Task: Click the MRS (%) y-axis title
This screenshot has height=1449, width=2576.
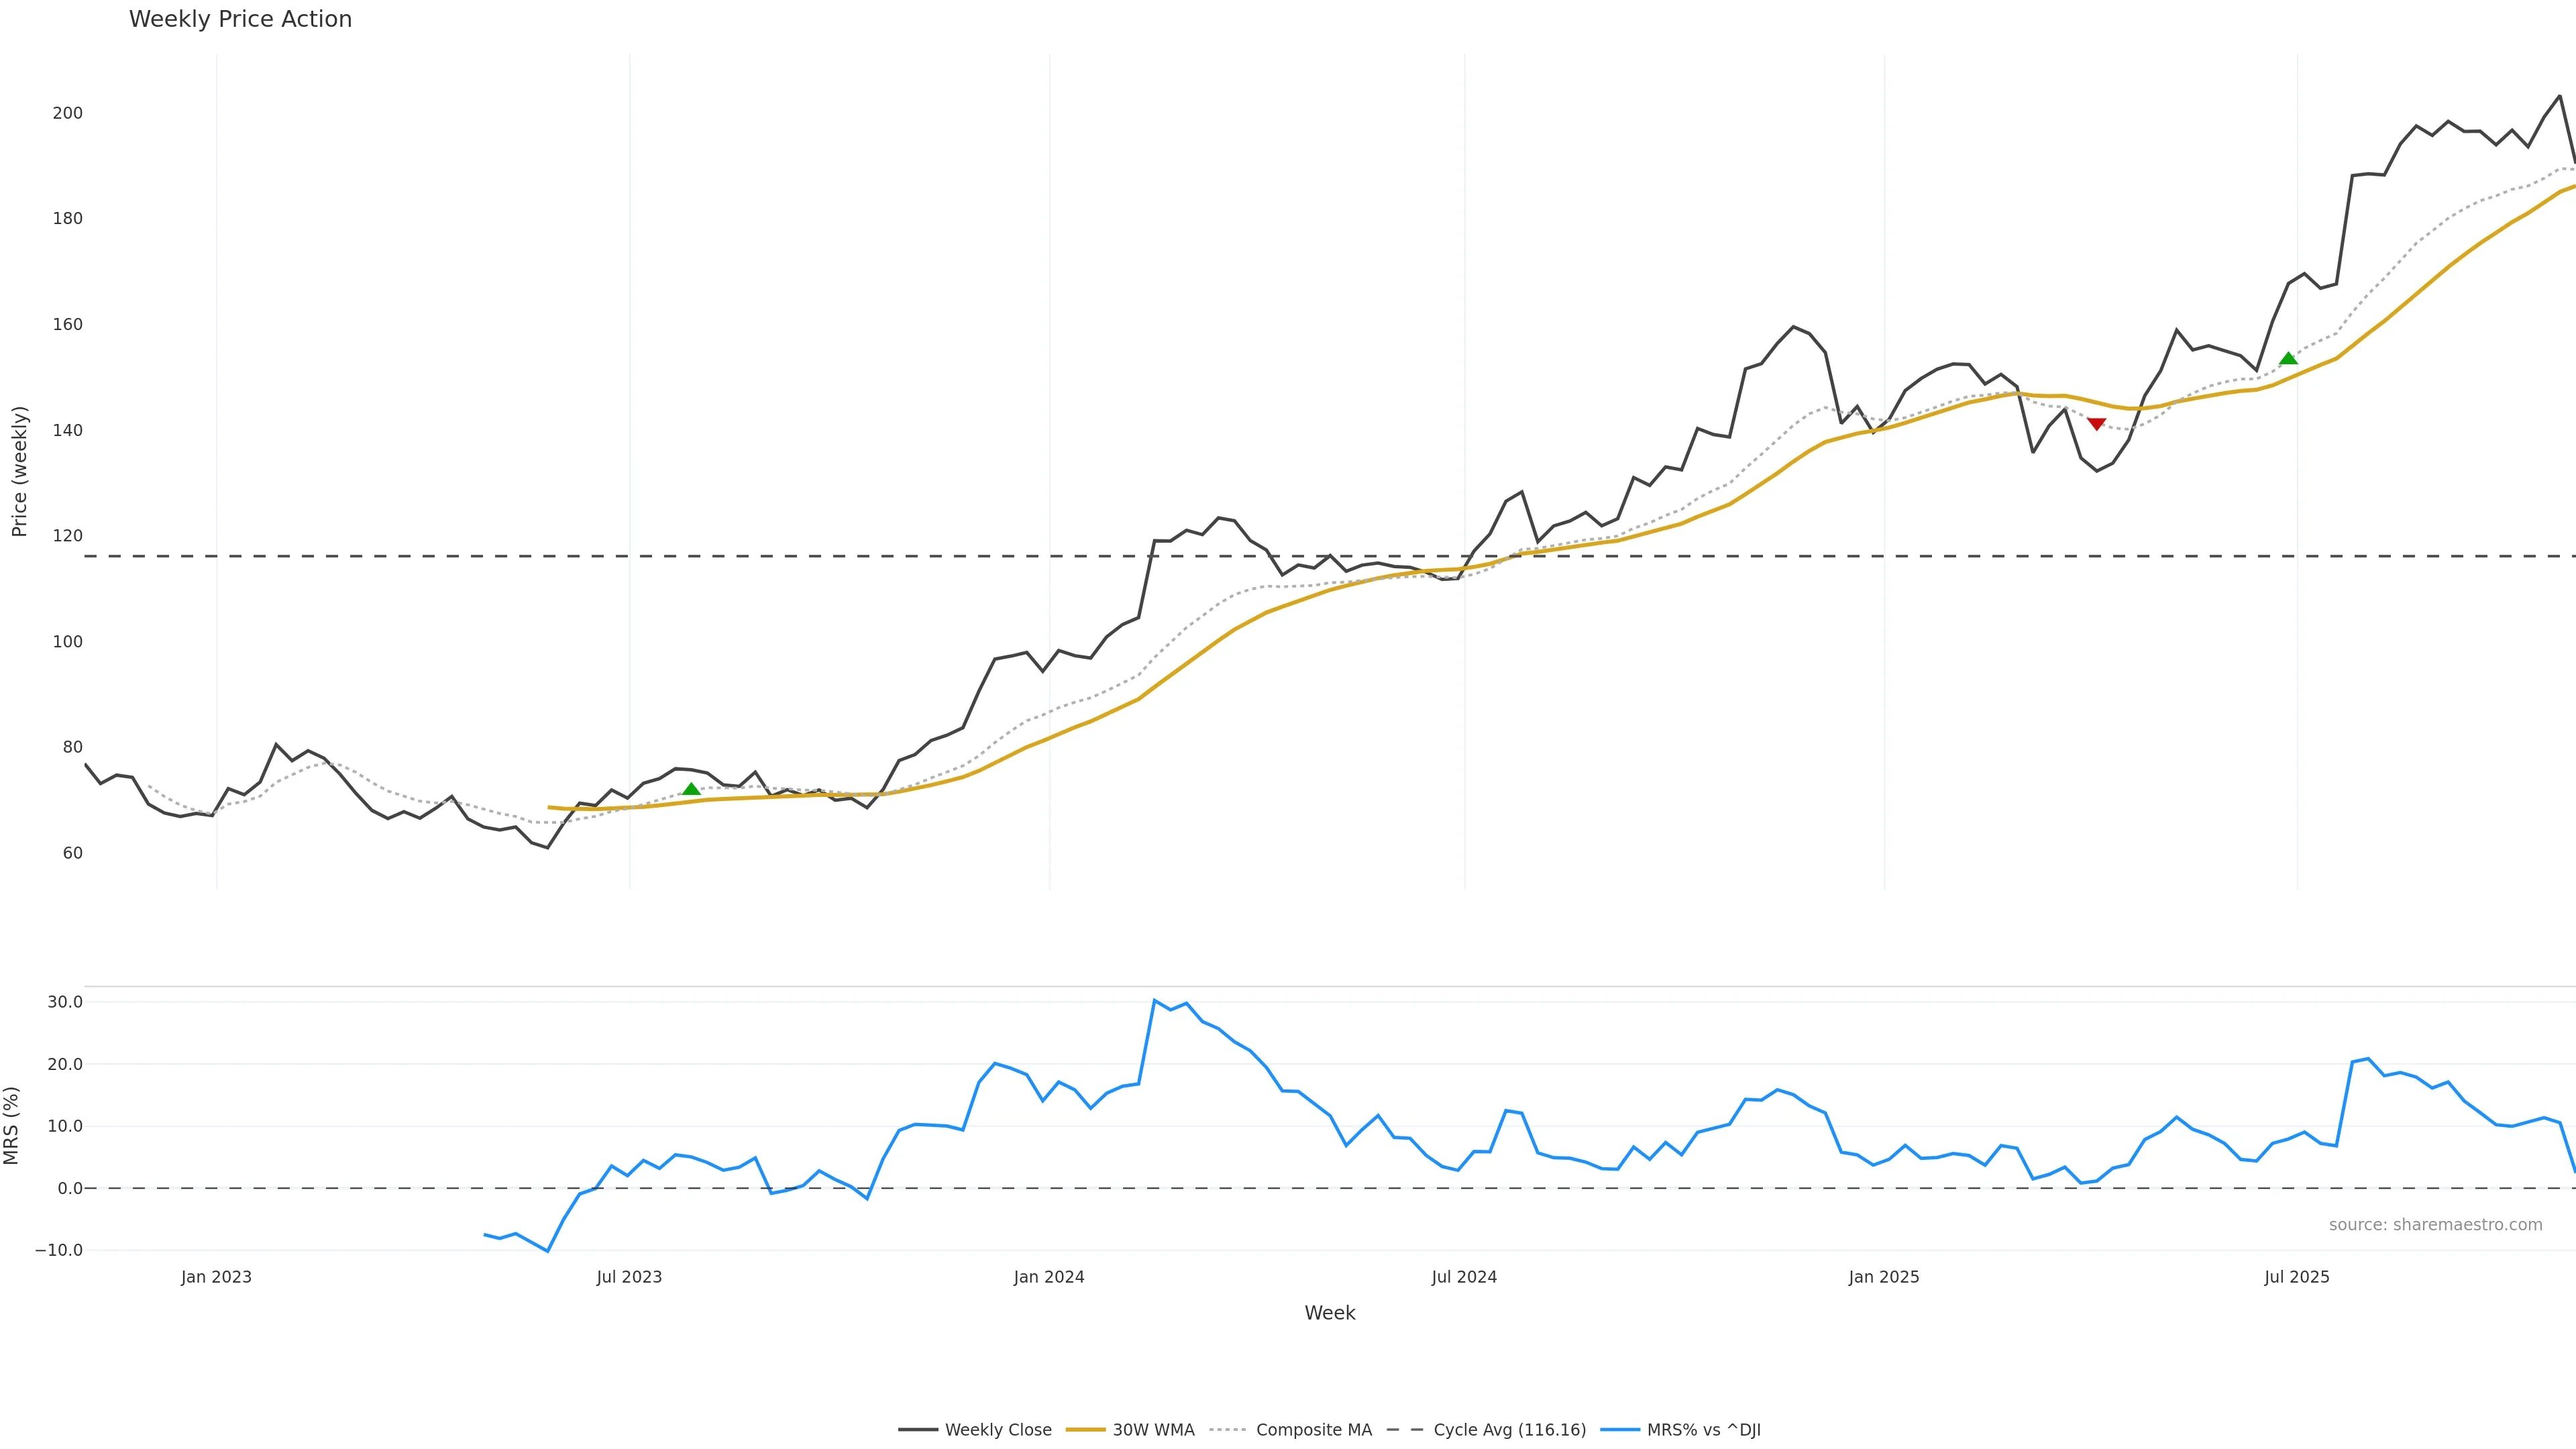Action: click(12, 1125)
